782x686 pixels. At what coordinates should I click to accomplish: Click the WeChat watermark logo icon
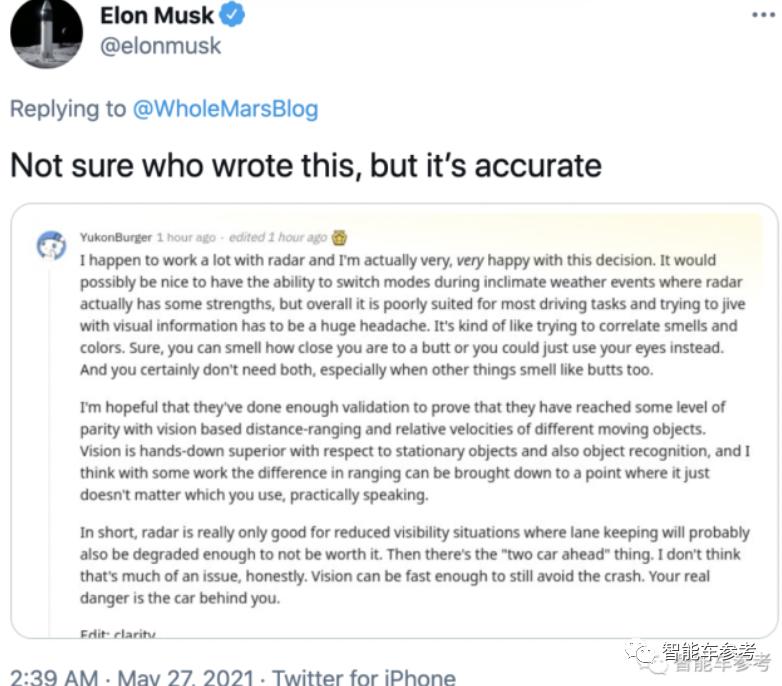[x=642, y=653]
